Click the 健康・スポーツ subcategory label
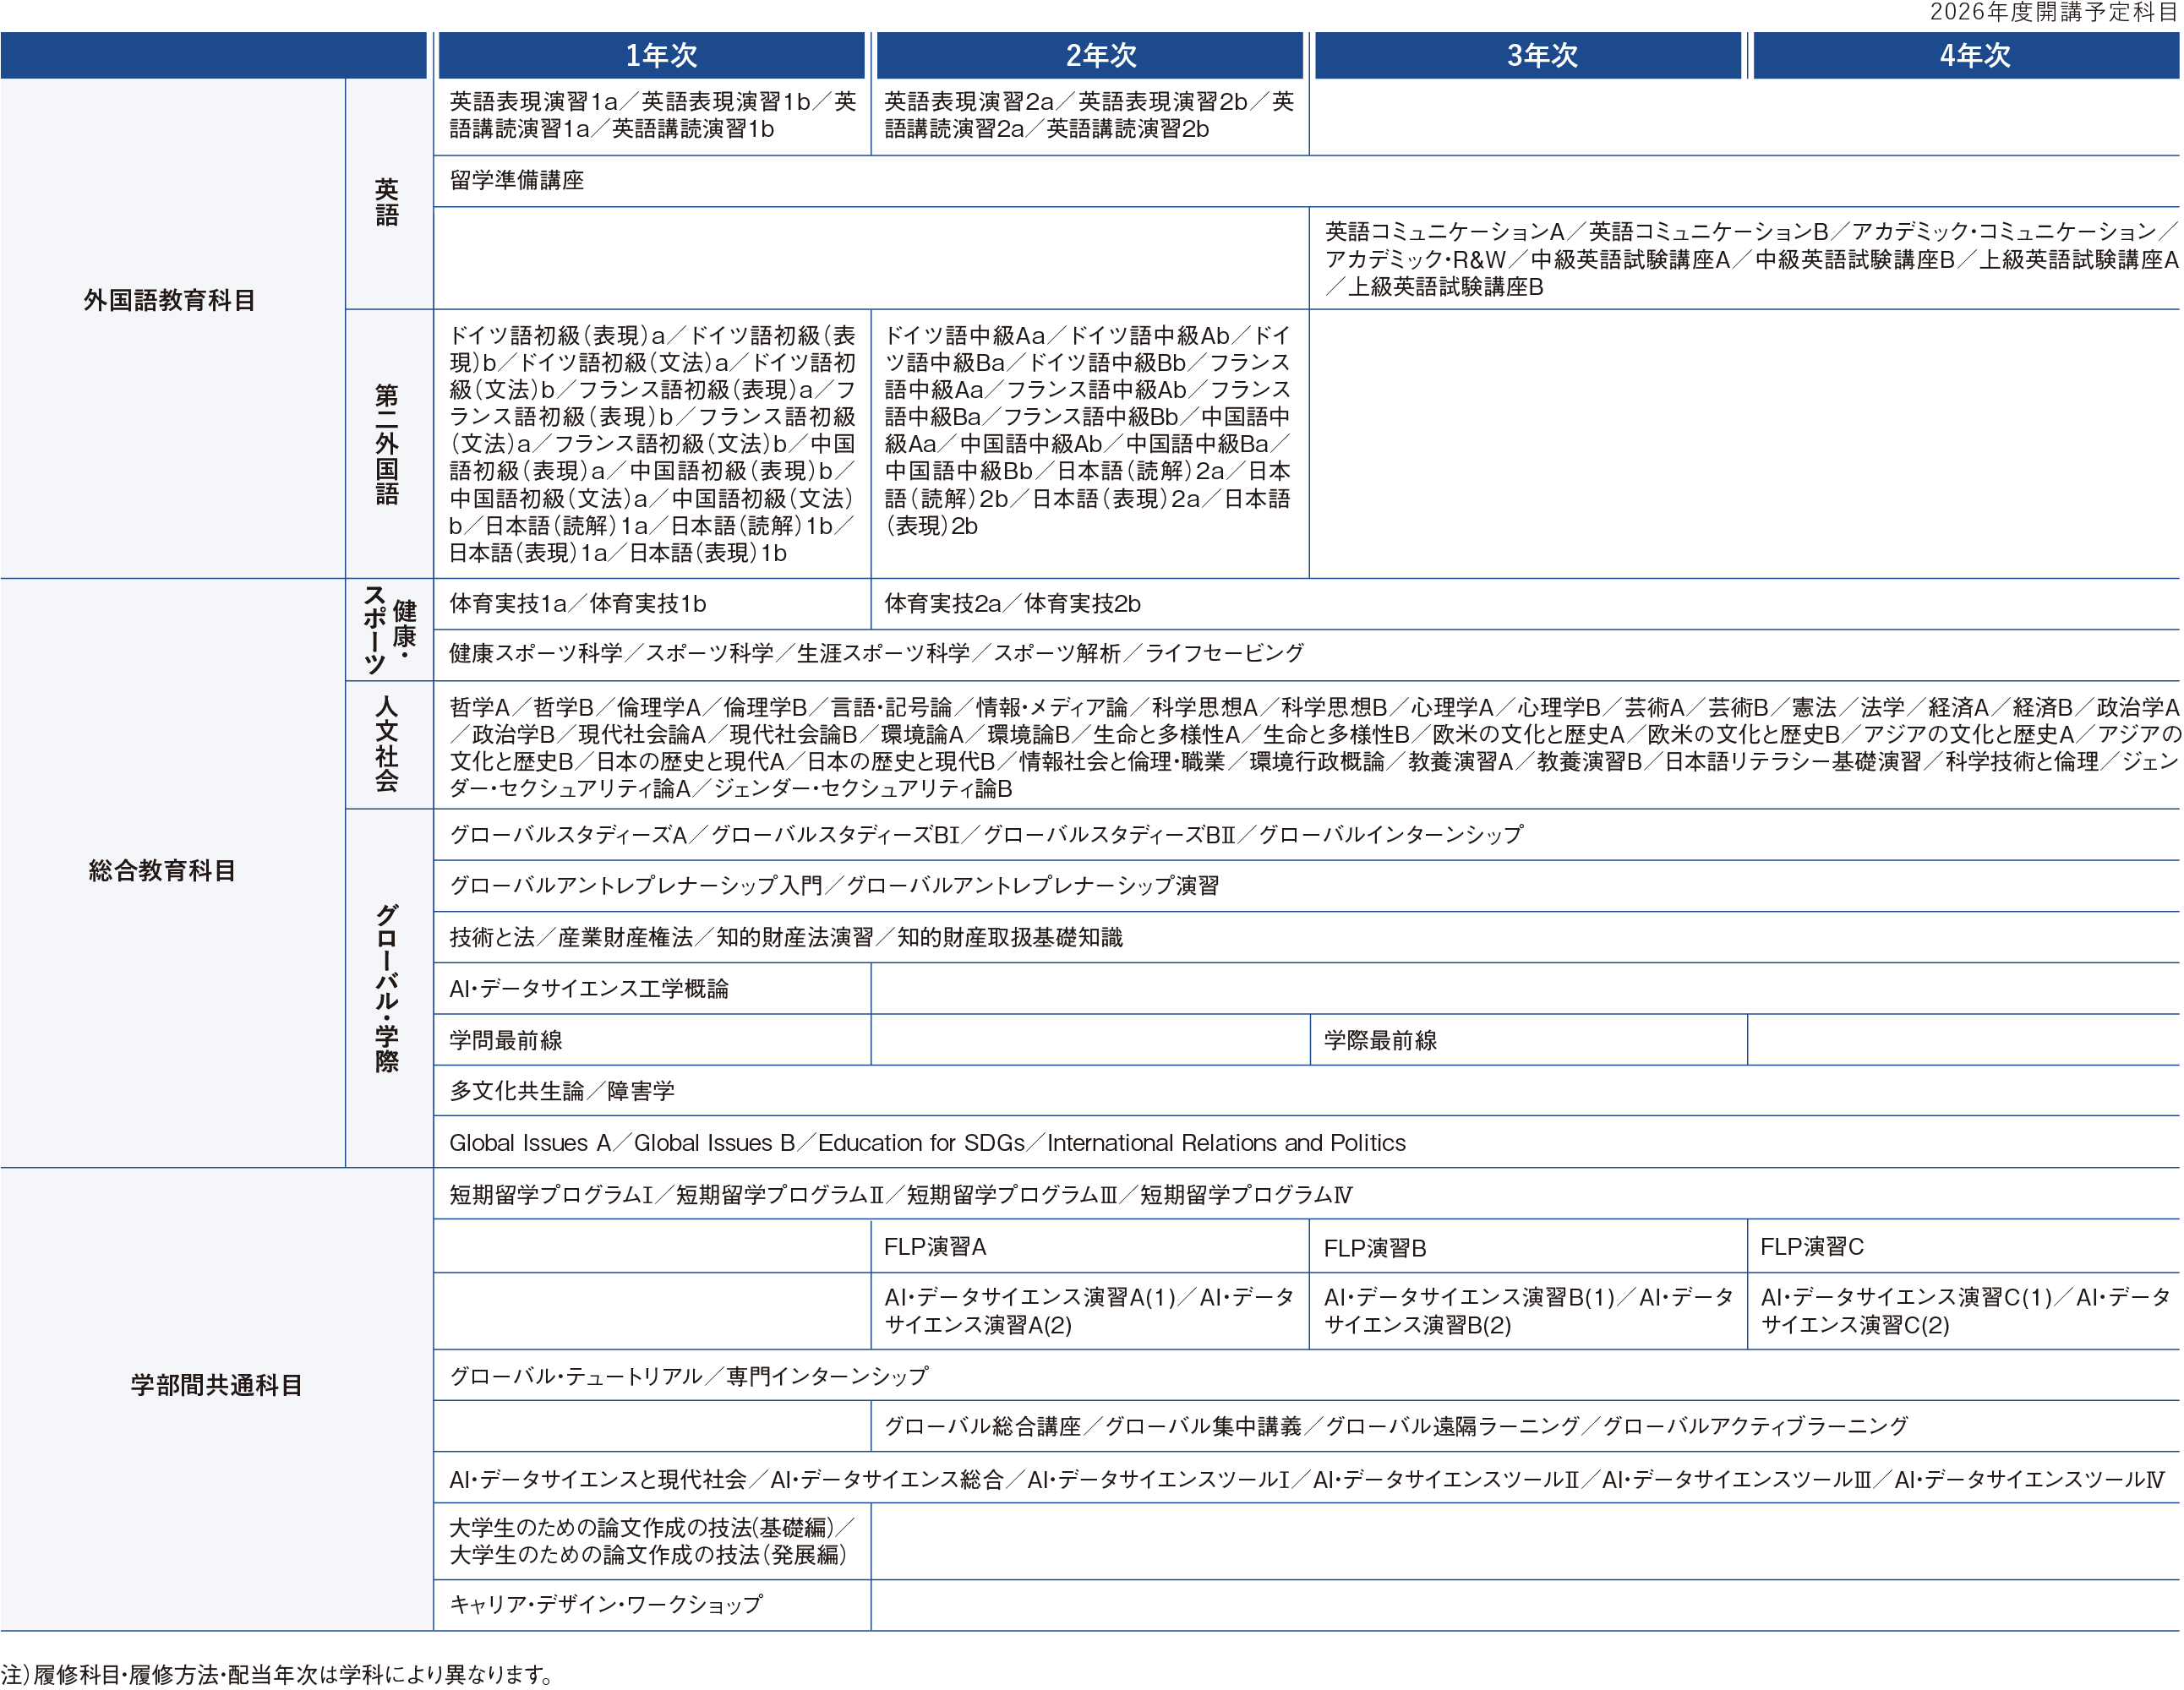The width and height of the screenshot is (2184, 1690). (x=389, y=630)
